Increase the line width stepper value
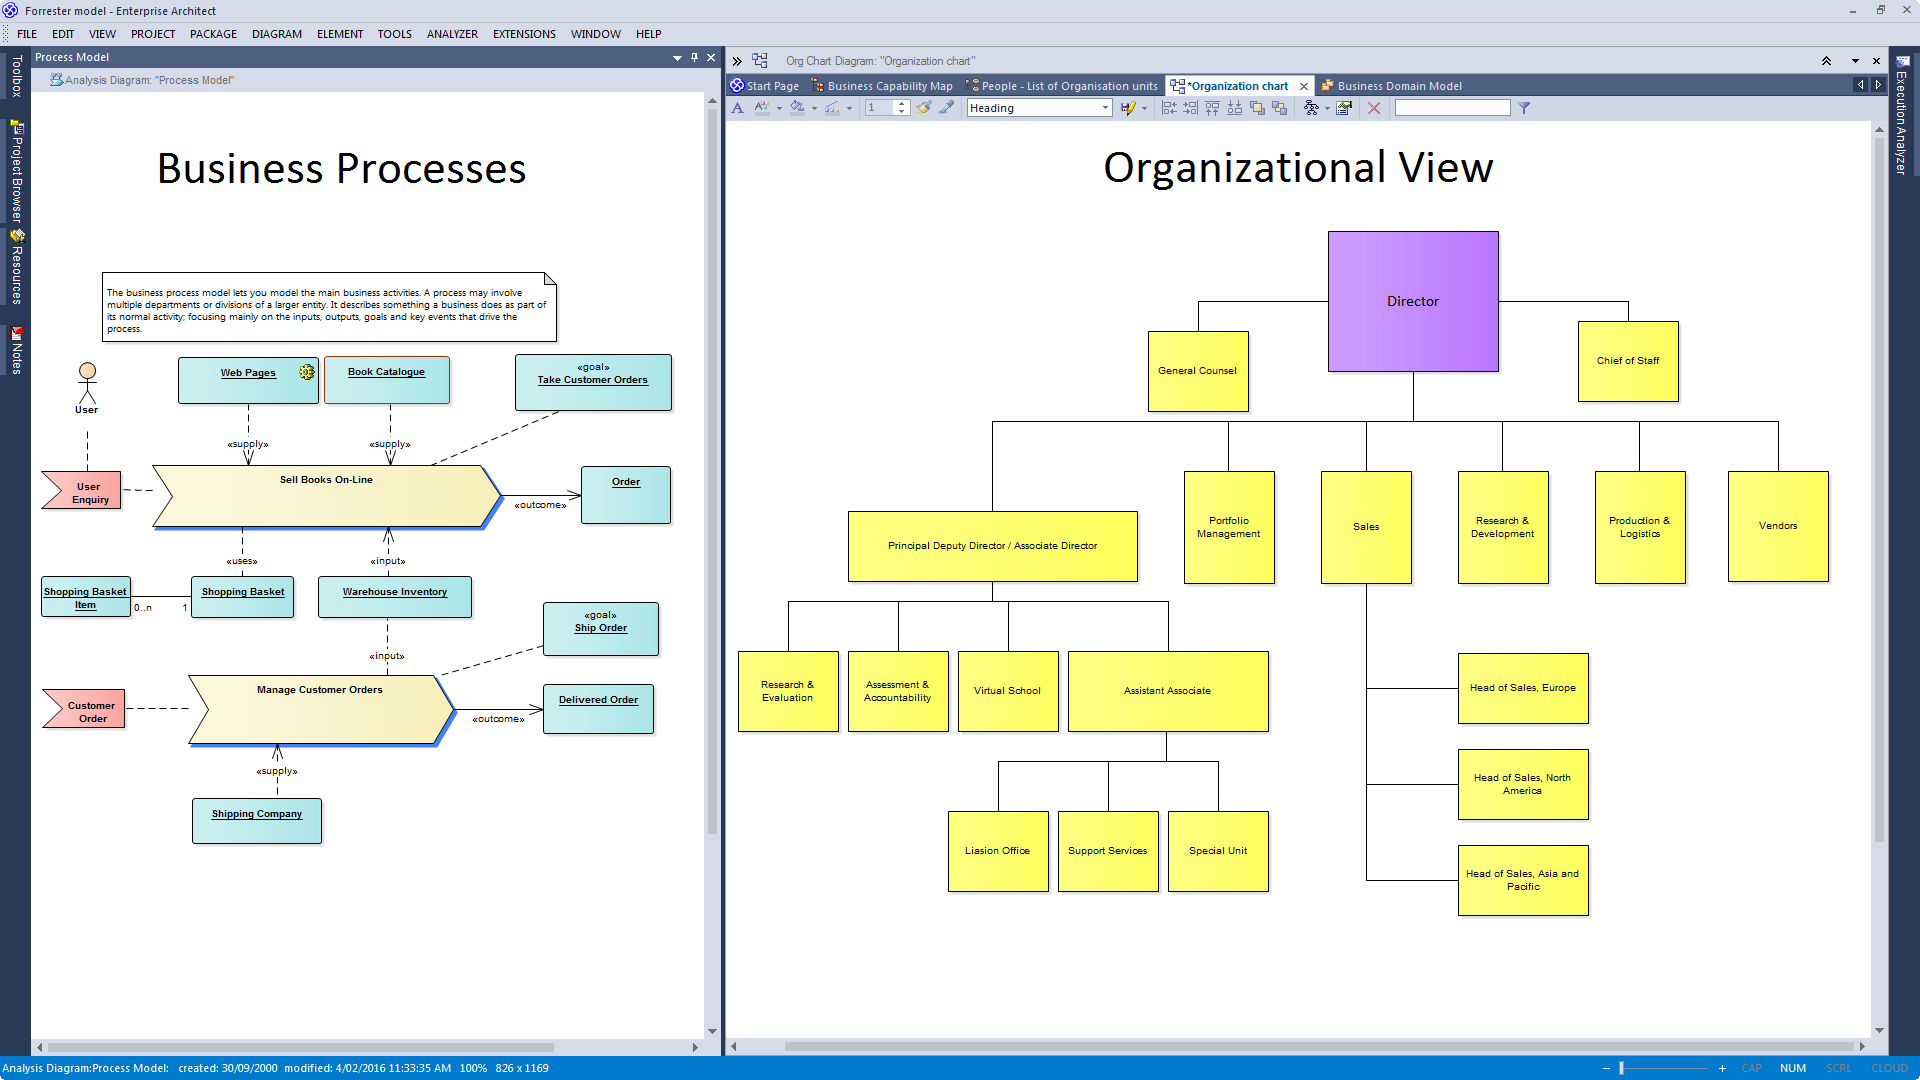 coord(902,104)
